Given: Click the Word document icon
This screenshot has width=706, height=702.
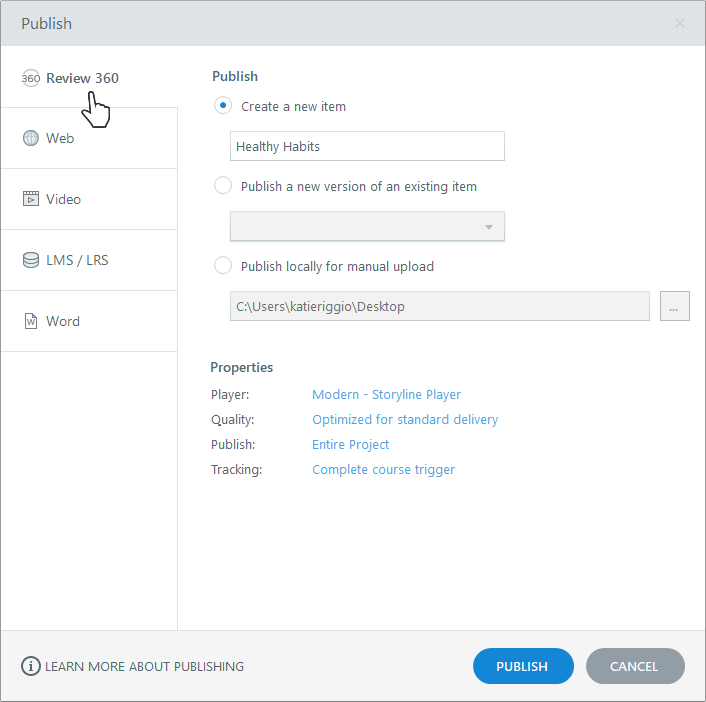Looking at the screenshot, I should pyautogui.click(x=31, y=321).
